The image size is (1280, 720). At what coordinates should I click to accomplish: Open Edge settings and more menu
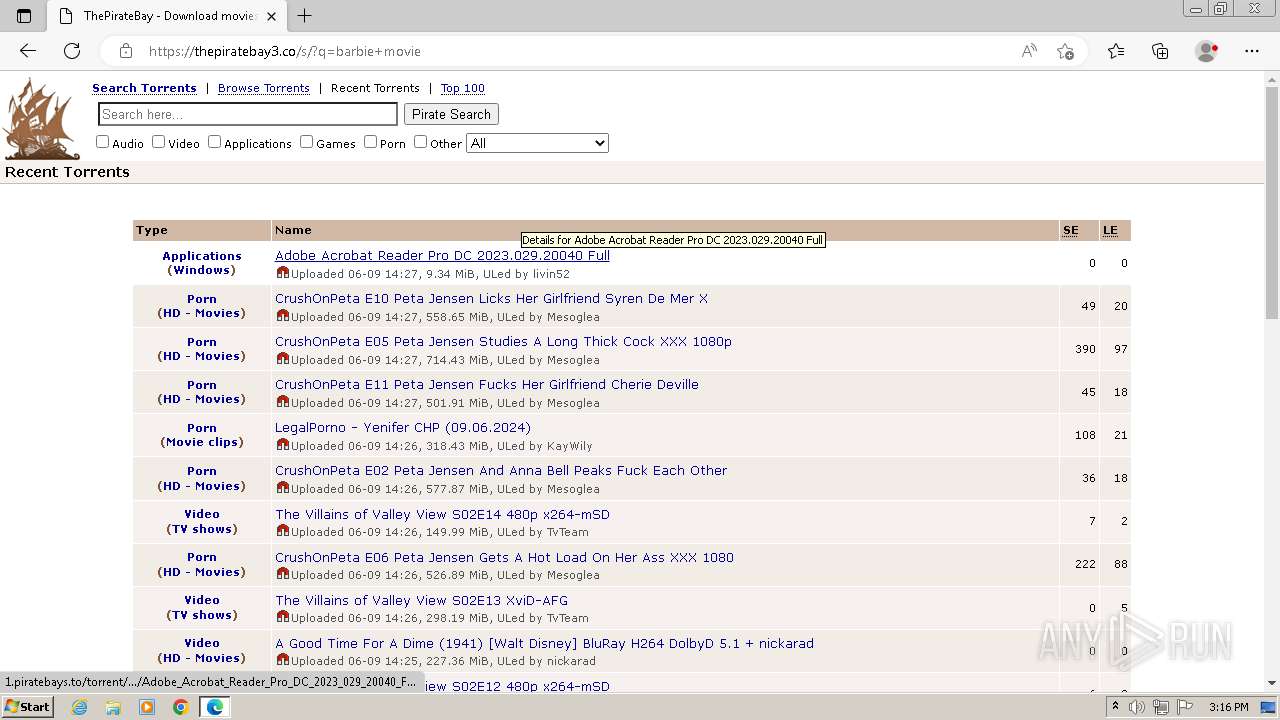[1252, 51]
